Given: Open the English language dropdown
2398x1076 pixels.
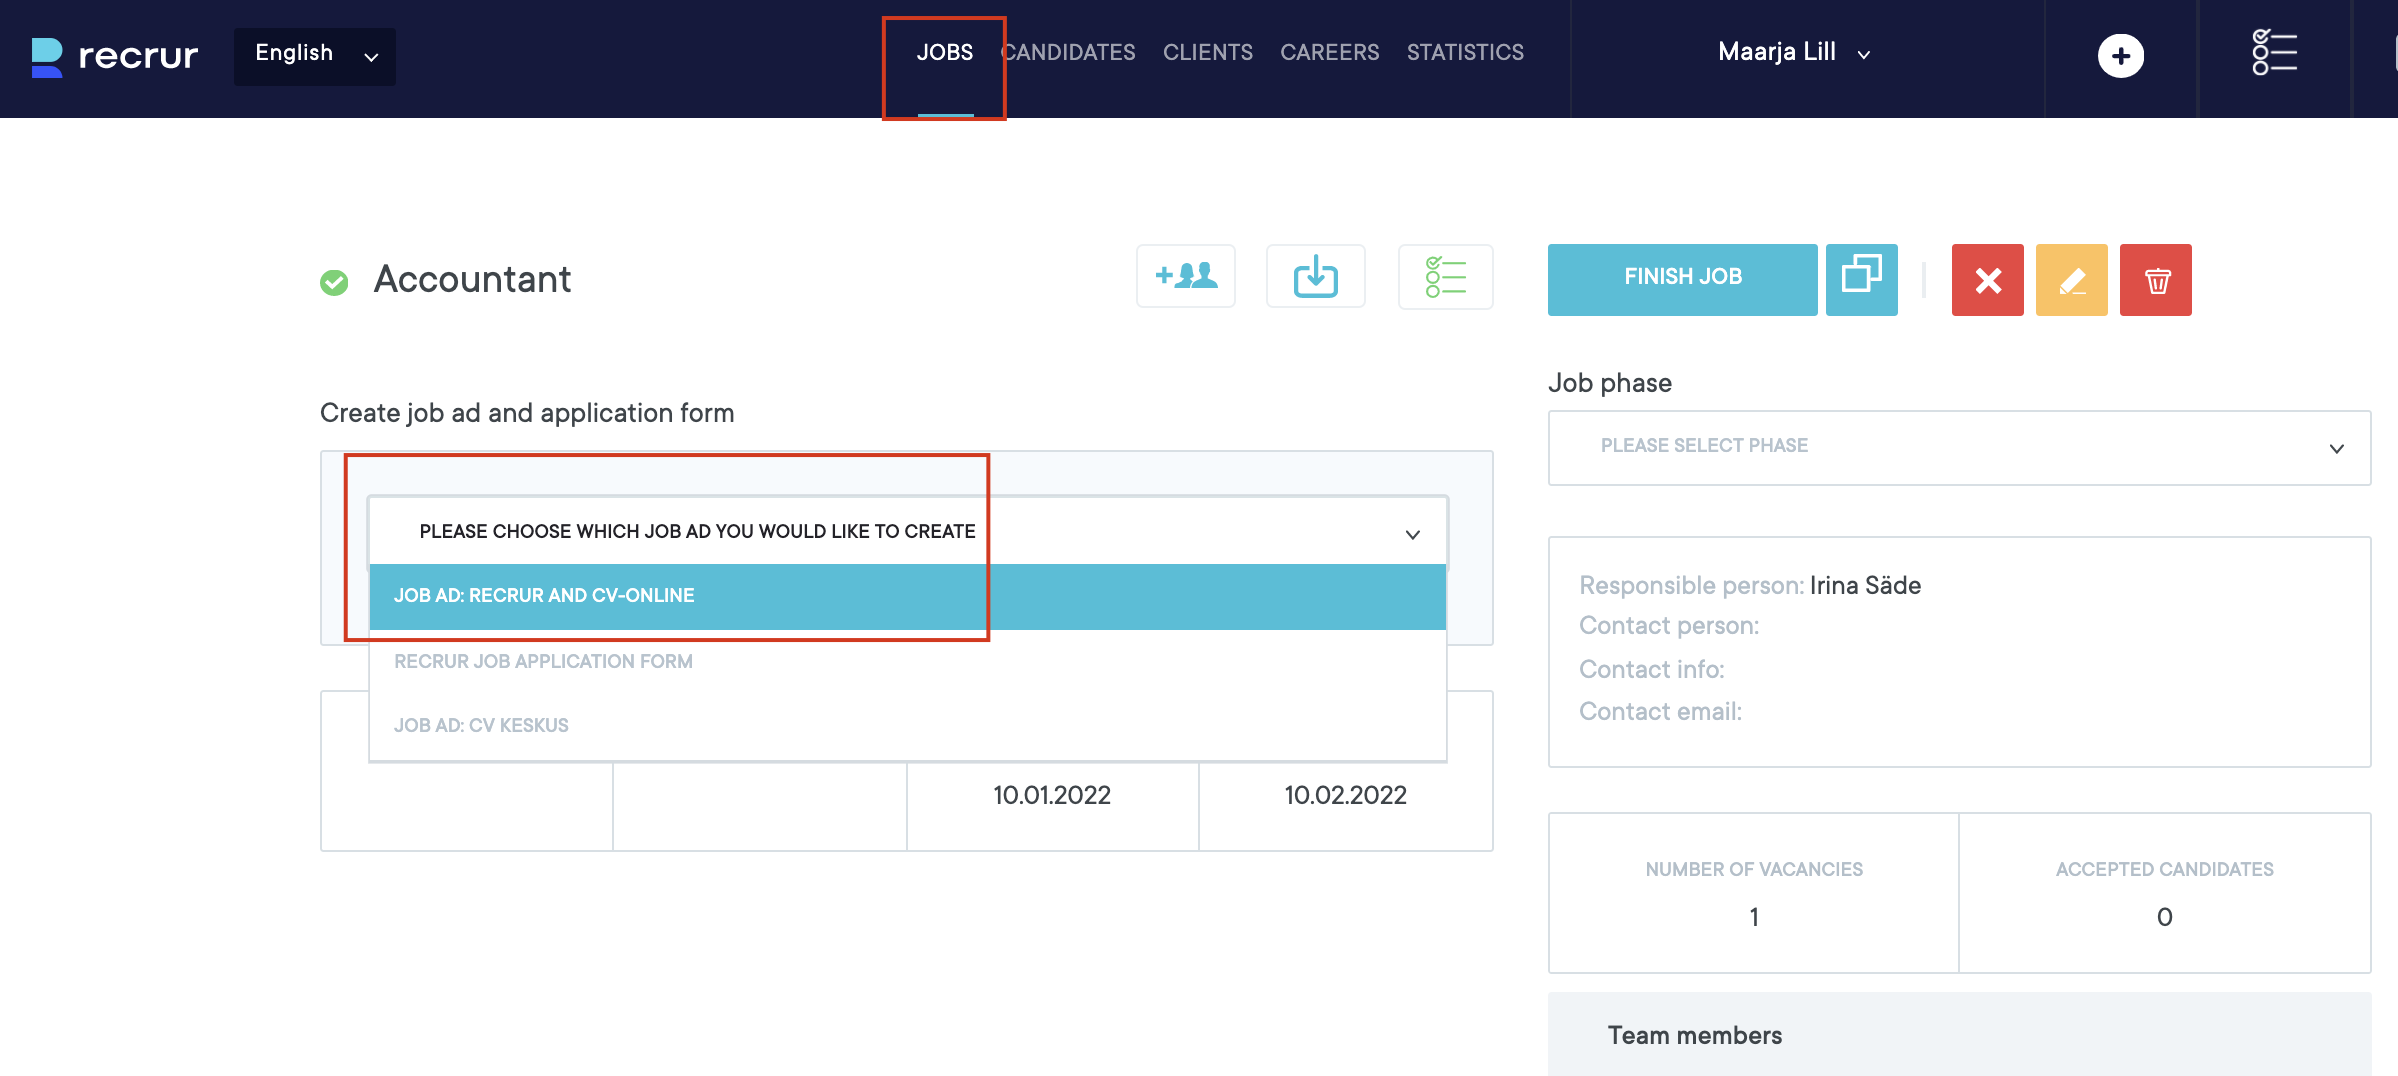Looking at the screenshot, I should pos(315,55).
